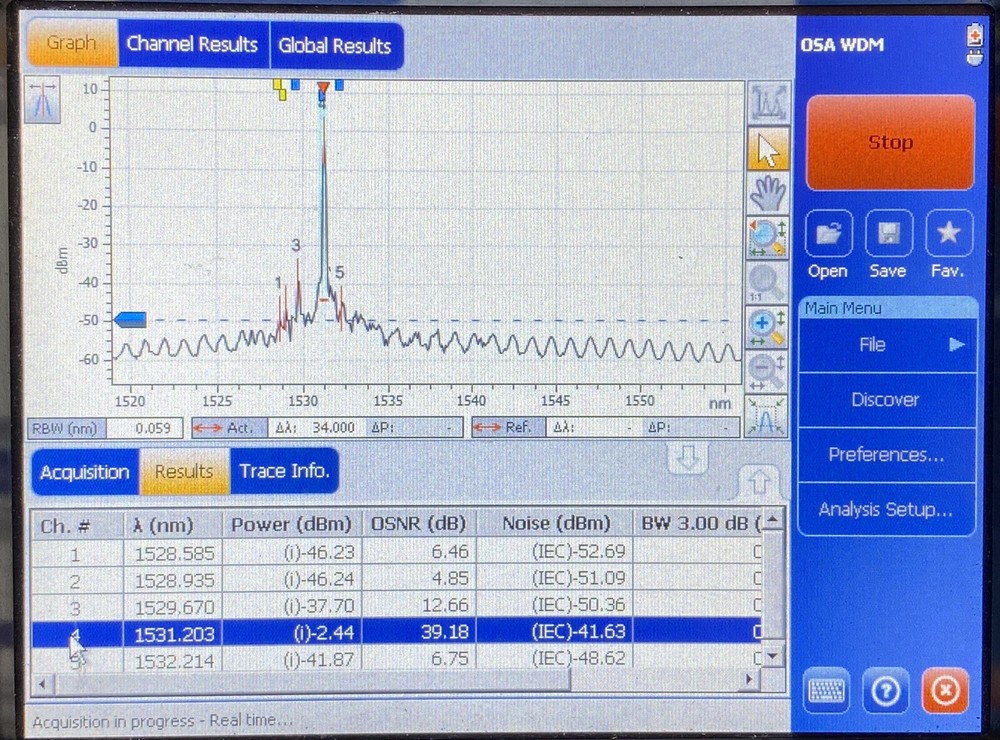Collapse the table using the up arrow
The height and width of the screenshot is (740, 1000).
pos(761,482)
